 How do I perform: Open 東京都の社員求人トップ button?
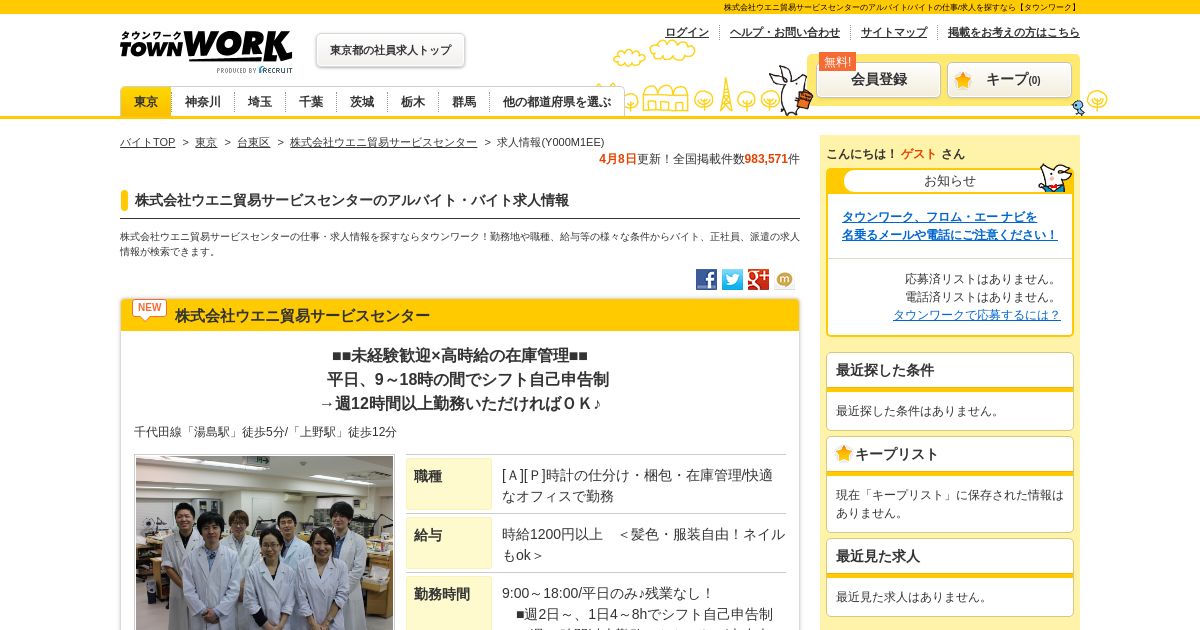click(390, 50)
